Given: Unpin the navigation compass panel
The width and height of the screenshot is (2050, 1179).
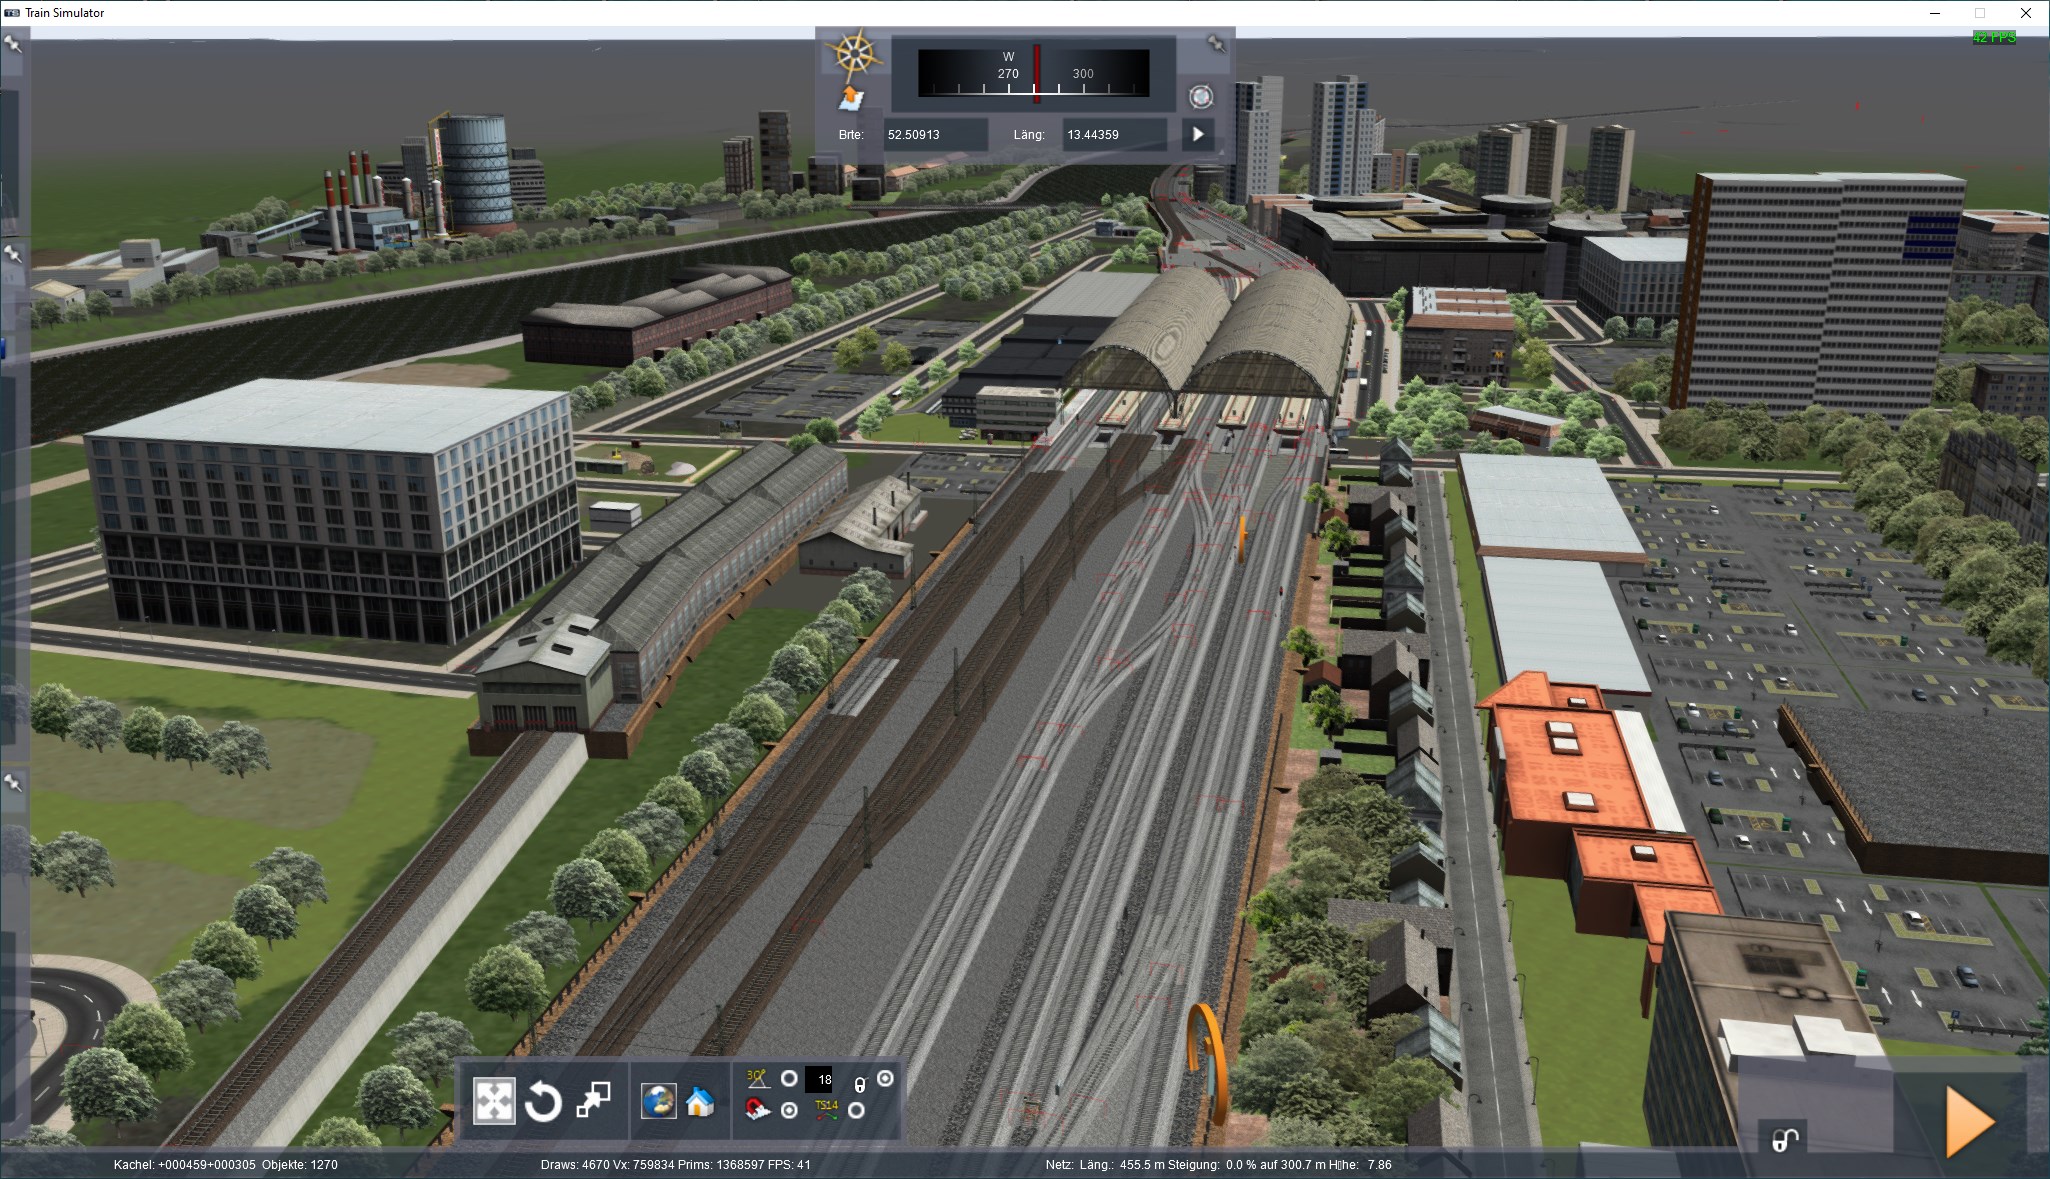Looking at the screenshot, I should point(1215,43).
